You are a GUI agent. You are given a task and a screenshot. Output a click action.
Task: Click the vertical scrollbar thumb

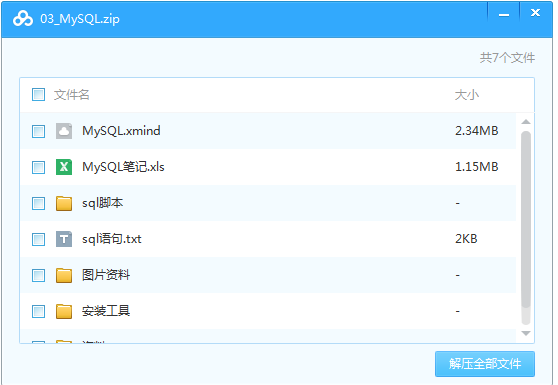click(526, 220)
